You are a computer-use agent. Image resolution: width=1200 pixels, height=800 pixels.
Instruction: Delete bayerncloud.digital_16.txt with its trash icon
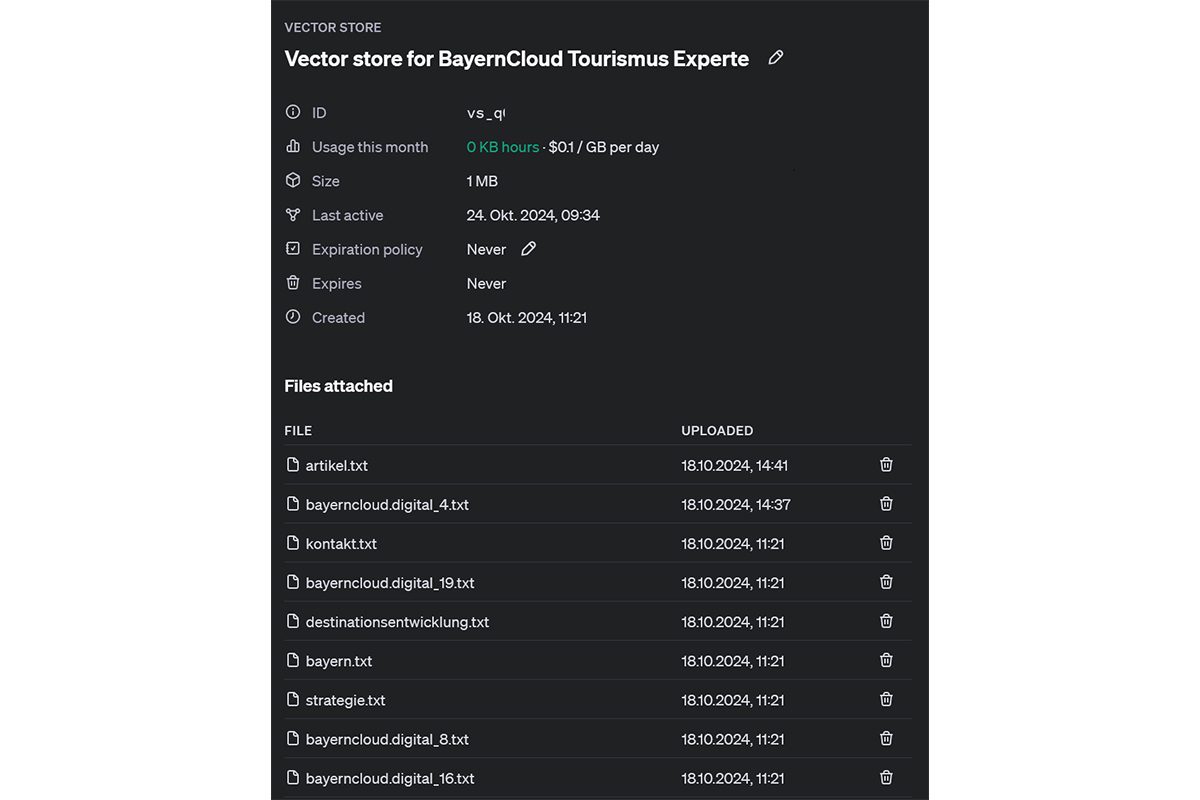pos(886,777)
